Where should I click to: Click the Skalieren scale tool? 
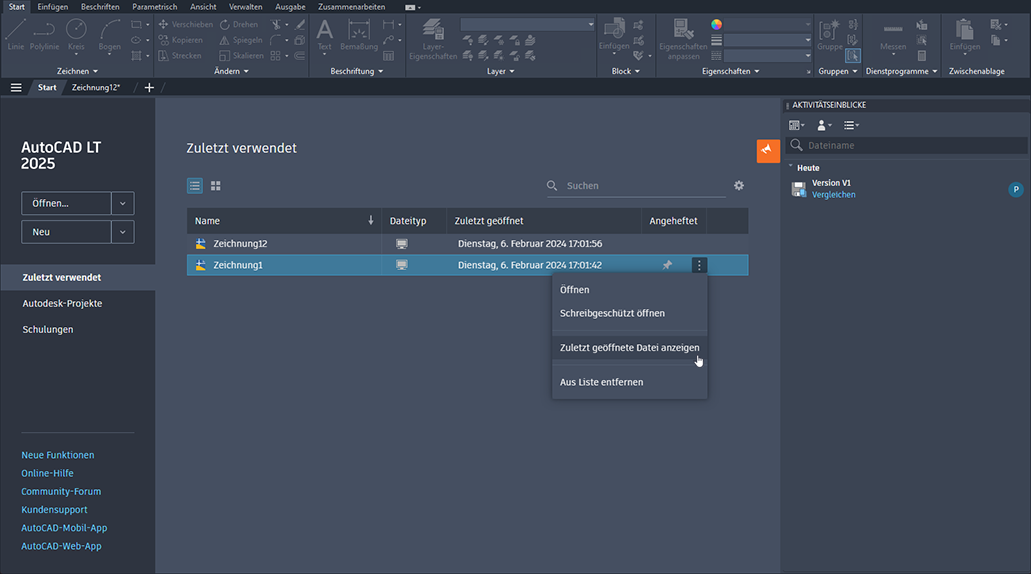point(241,56)
